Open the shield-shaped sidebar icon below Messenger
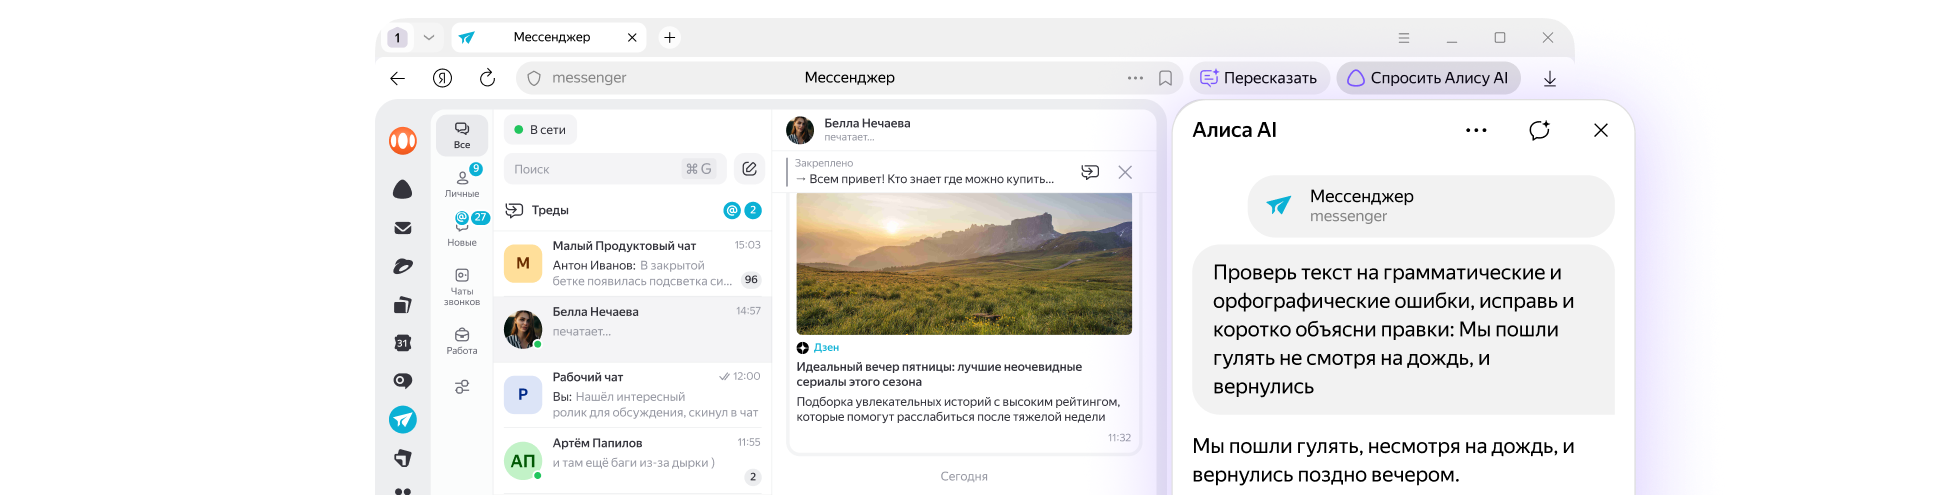This screenshot has width=1950, height=495. coord(403,458)
